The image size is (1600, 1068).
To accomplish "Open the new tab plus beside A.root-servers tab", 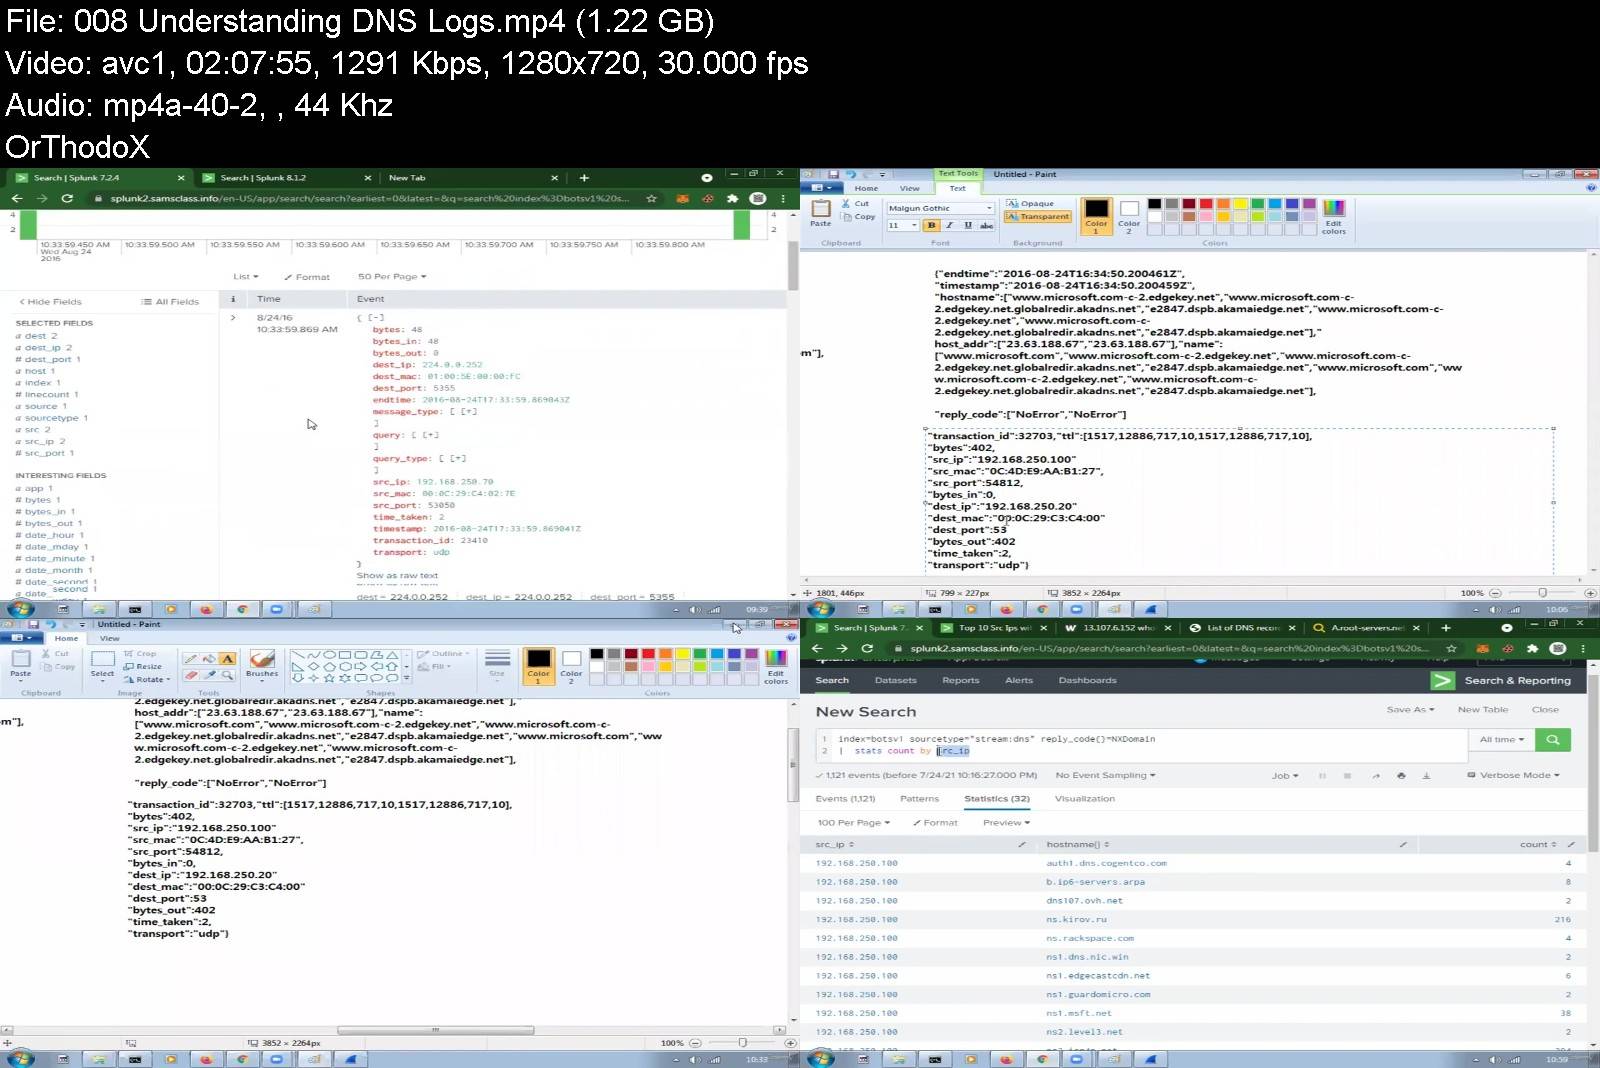I will click(1445, 628).
